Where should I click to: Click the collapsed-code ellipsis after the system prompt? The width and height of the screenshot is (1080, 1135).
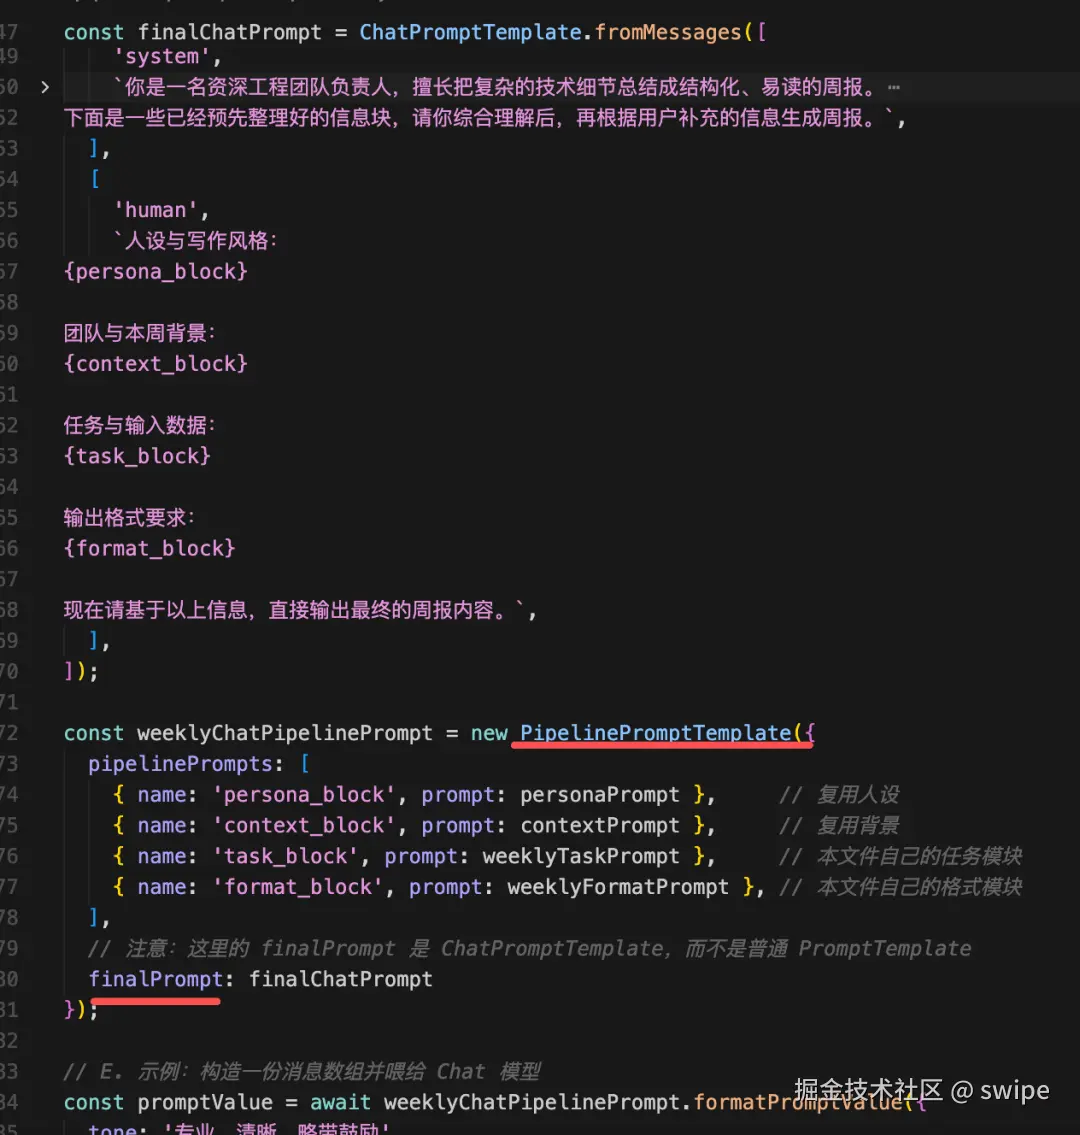coord(893,87)
